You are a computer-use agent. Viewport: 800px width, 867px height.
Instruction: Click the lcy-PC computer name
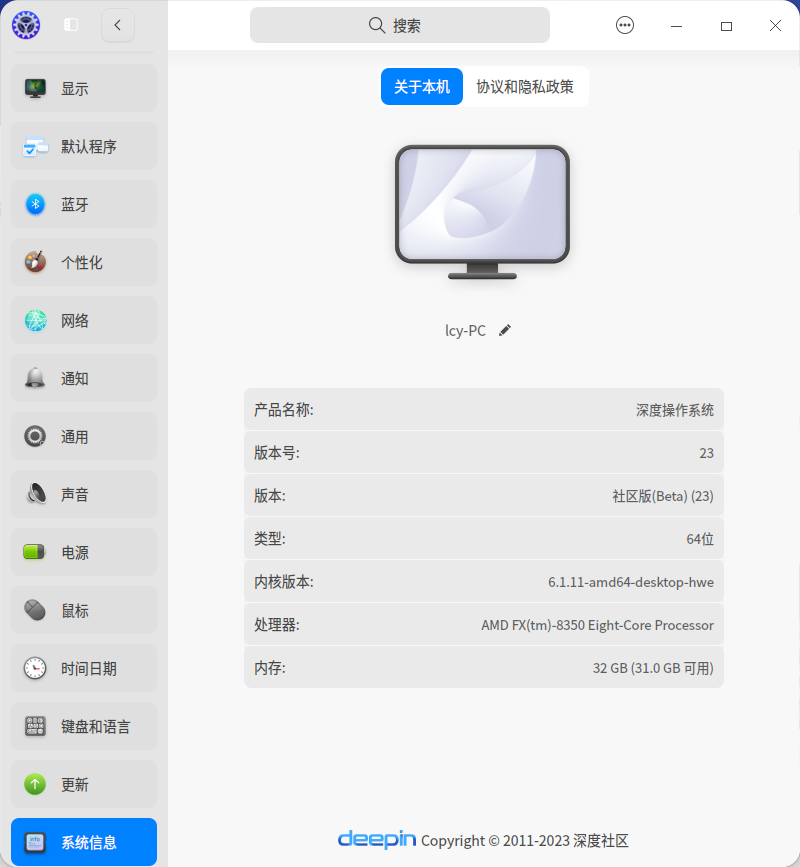coord(466,331)
